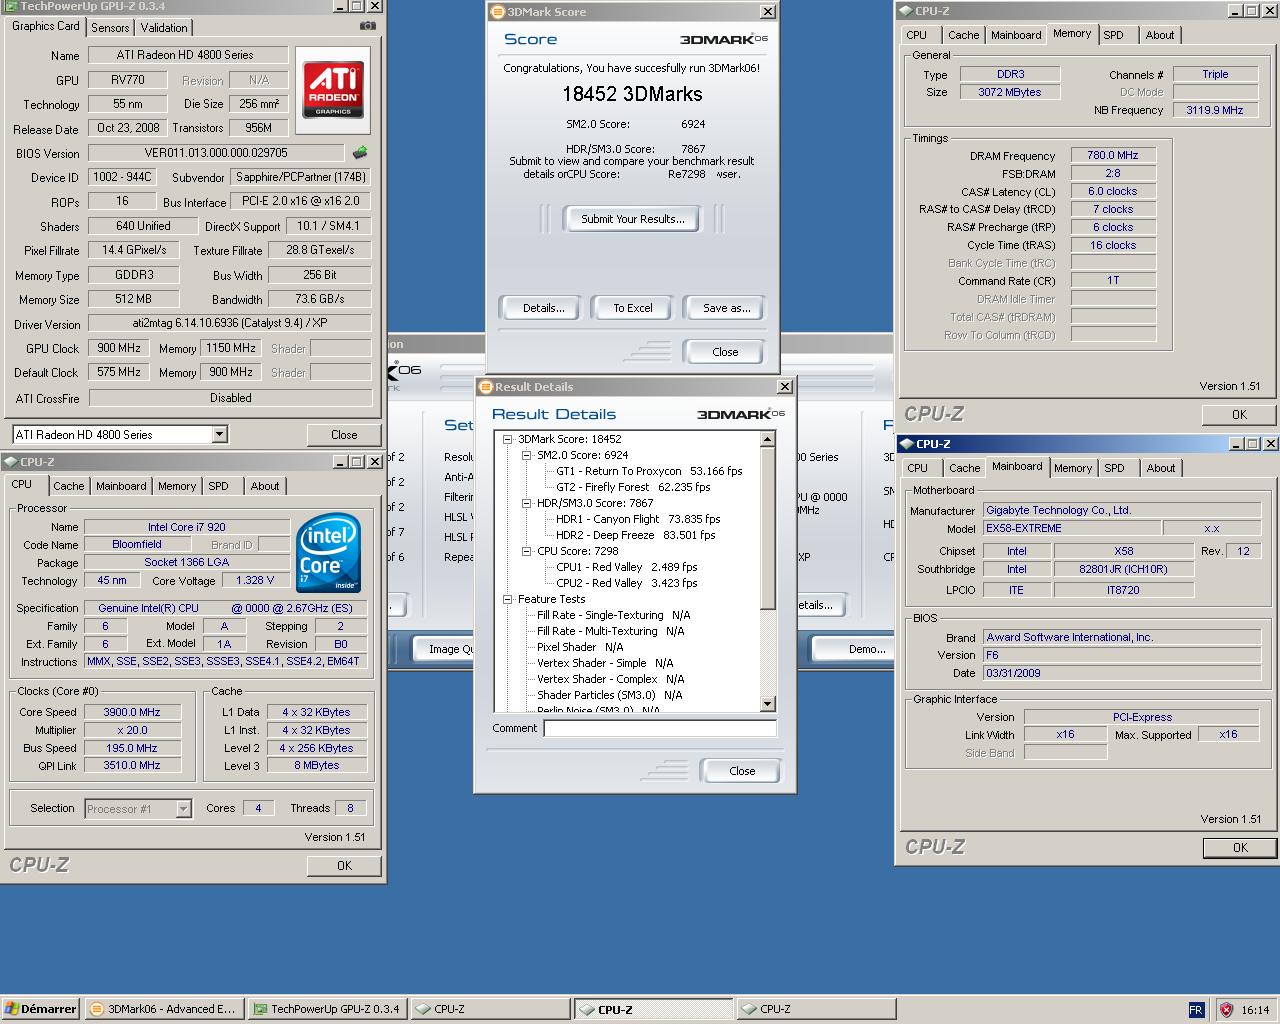This screenshot has height=1024, width=1280.
Task: Switch to 3DMark06 Advanced taskbar item
Action: pos(163,1009)
